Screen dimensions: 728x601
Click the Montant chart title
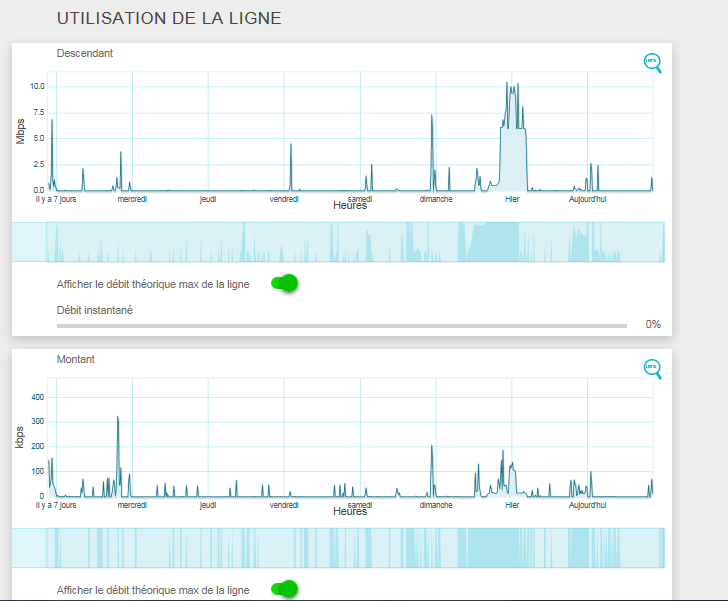[x=76, y=359]
